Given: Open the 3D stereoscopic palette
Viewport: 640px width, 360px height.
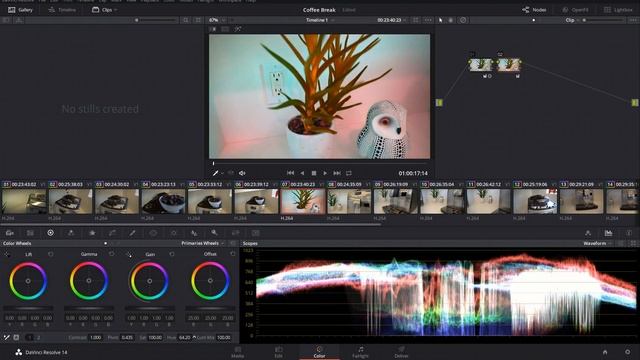Looking at the screenshot, I should tap(256, 233).
